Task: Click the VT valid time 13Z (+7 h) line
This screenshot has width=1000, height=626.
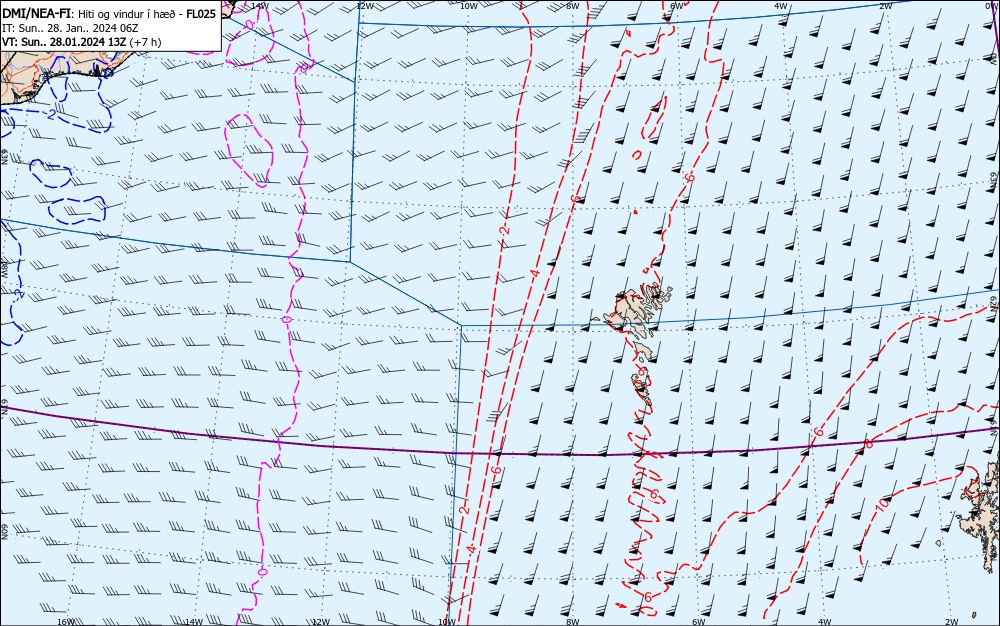Action: click(x=82, y=42)
